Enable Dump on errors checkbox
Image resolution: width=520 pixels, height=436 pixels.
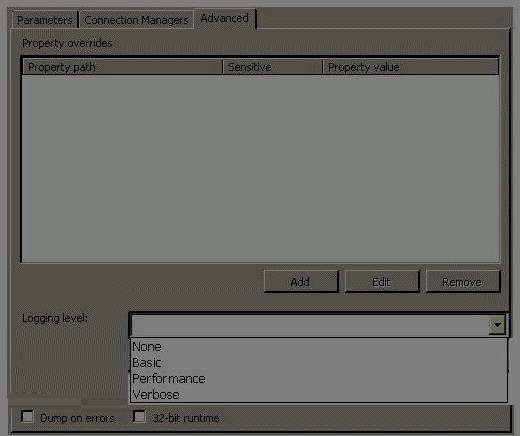pyautogui.click(x=27, y=417)
